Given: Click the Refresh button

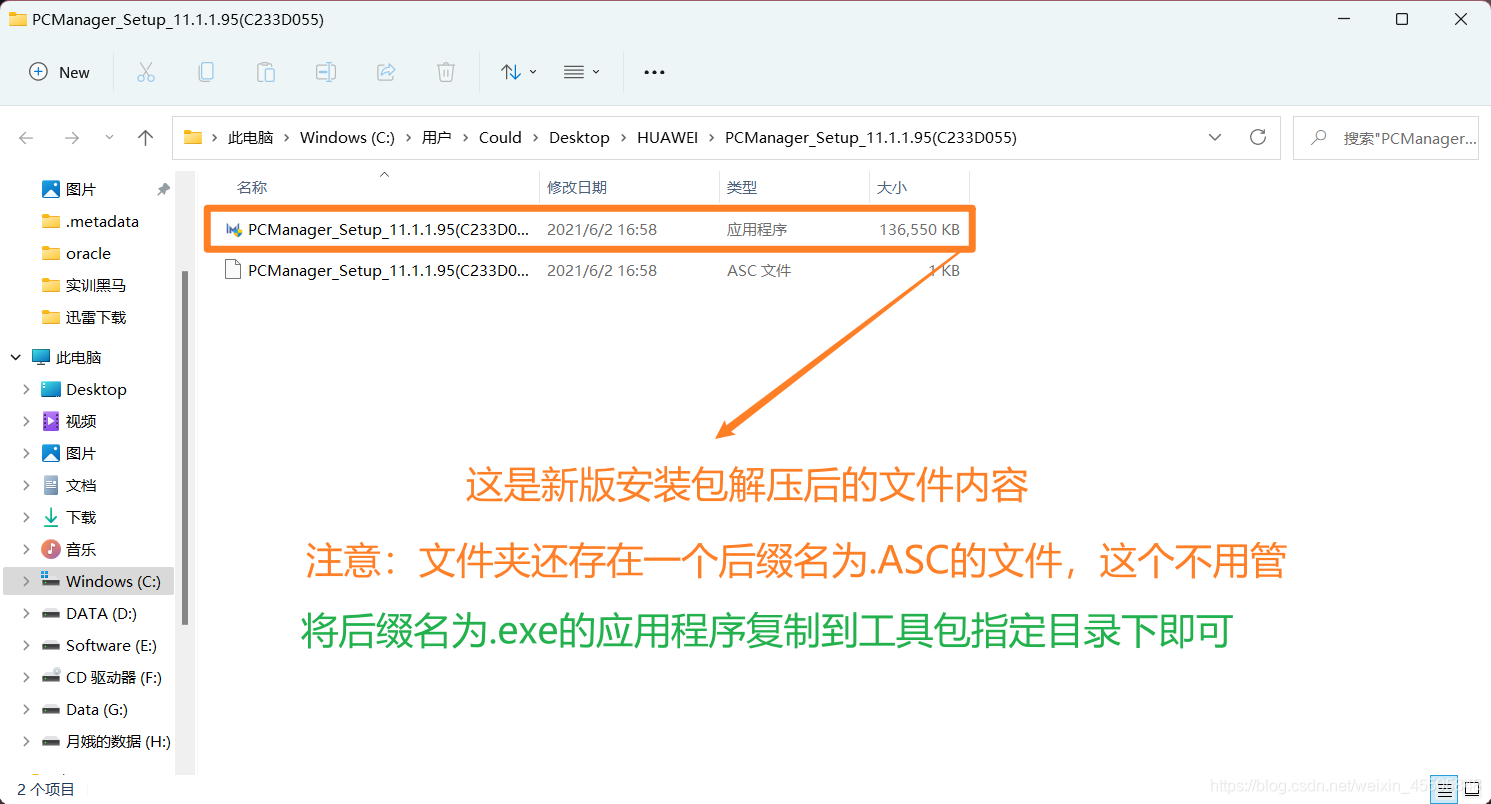Looking at the screenshot, I should click(1258, 138).
